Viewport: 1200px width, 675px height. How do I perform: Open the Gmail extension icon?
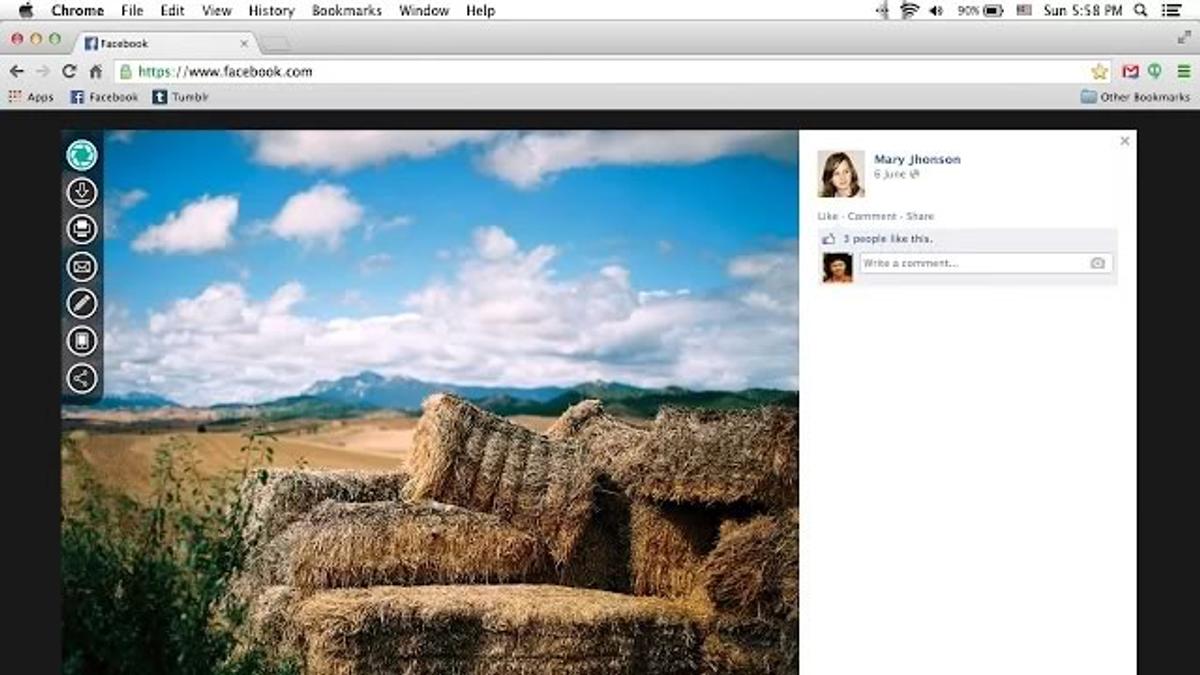[1130, 71]
